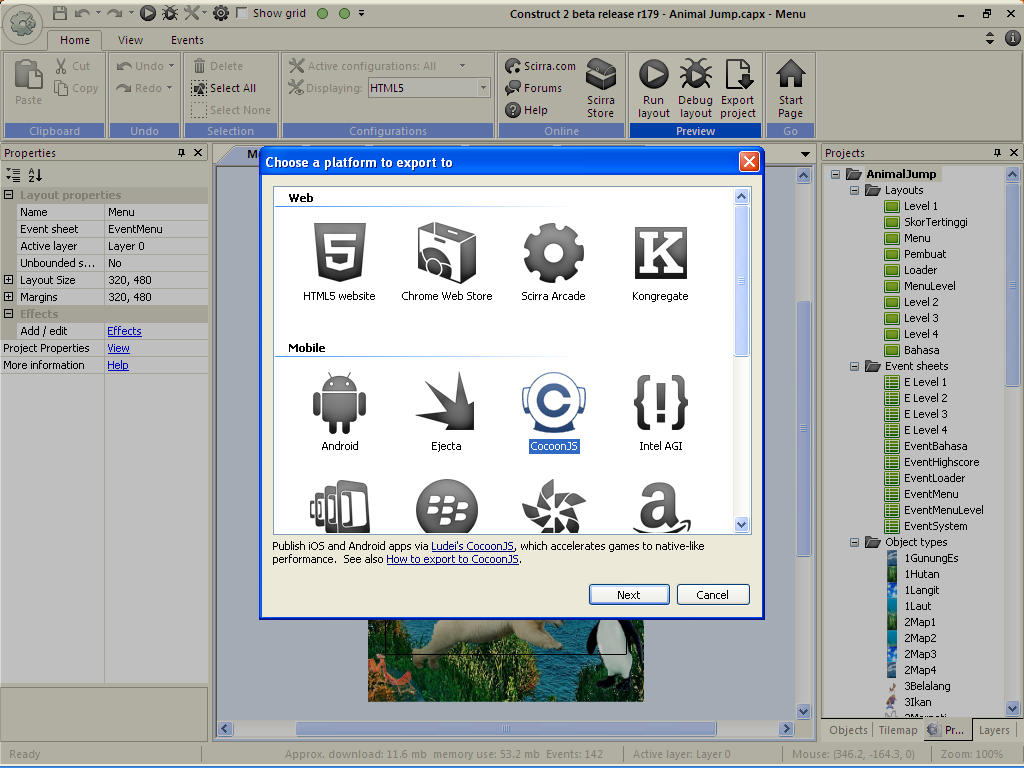The width and height of the screenshot is (1024, 768).
Task: Click the Effects link in properties
Action: 124,331
